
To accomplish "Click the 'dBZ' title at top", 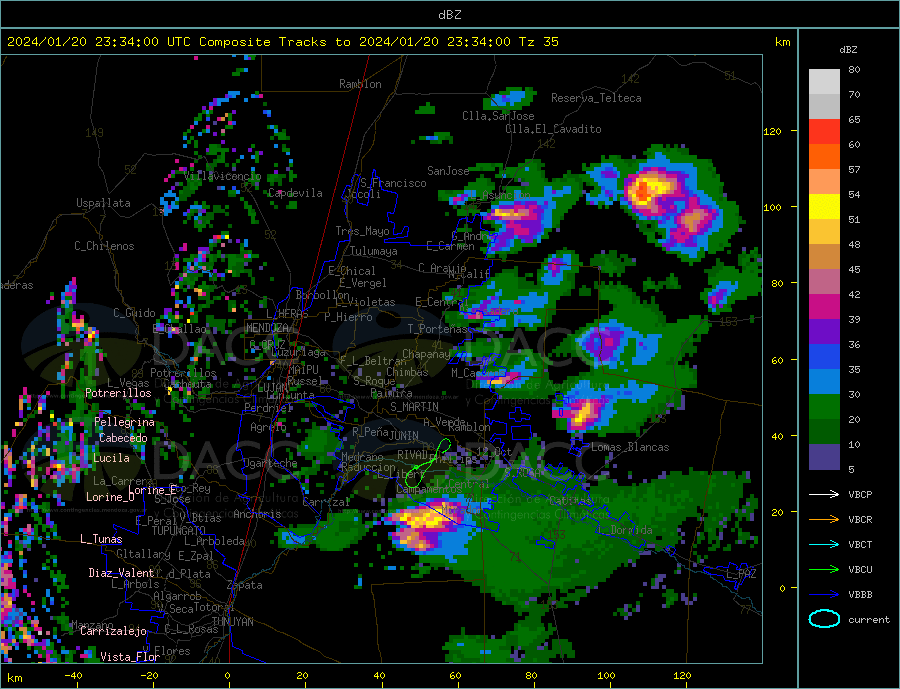I will [x=449, y=15].
